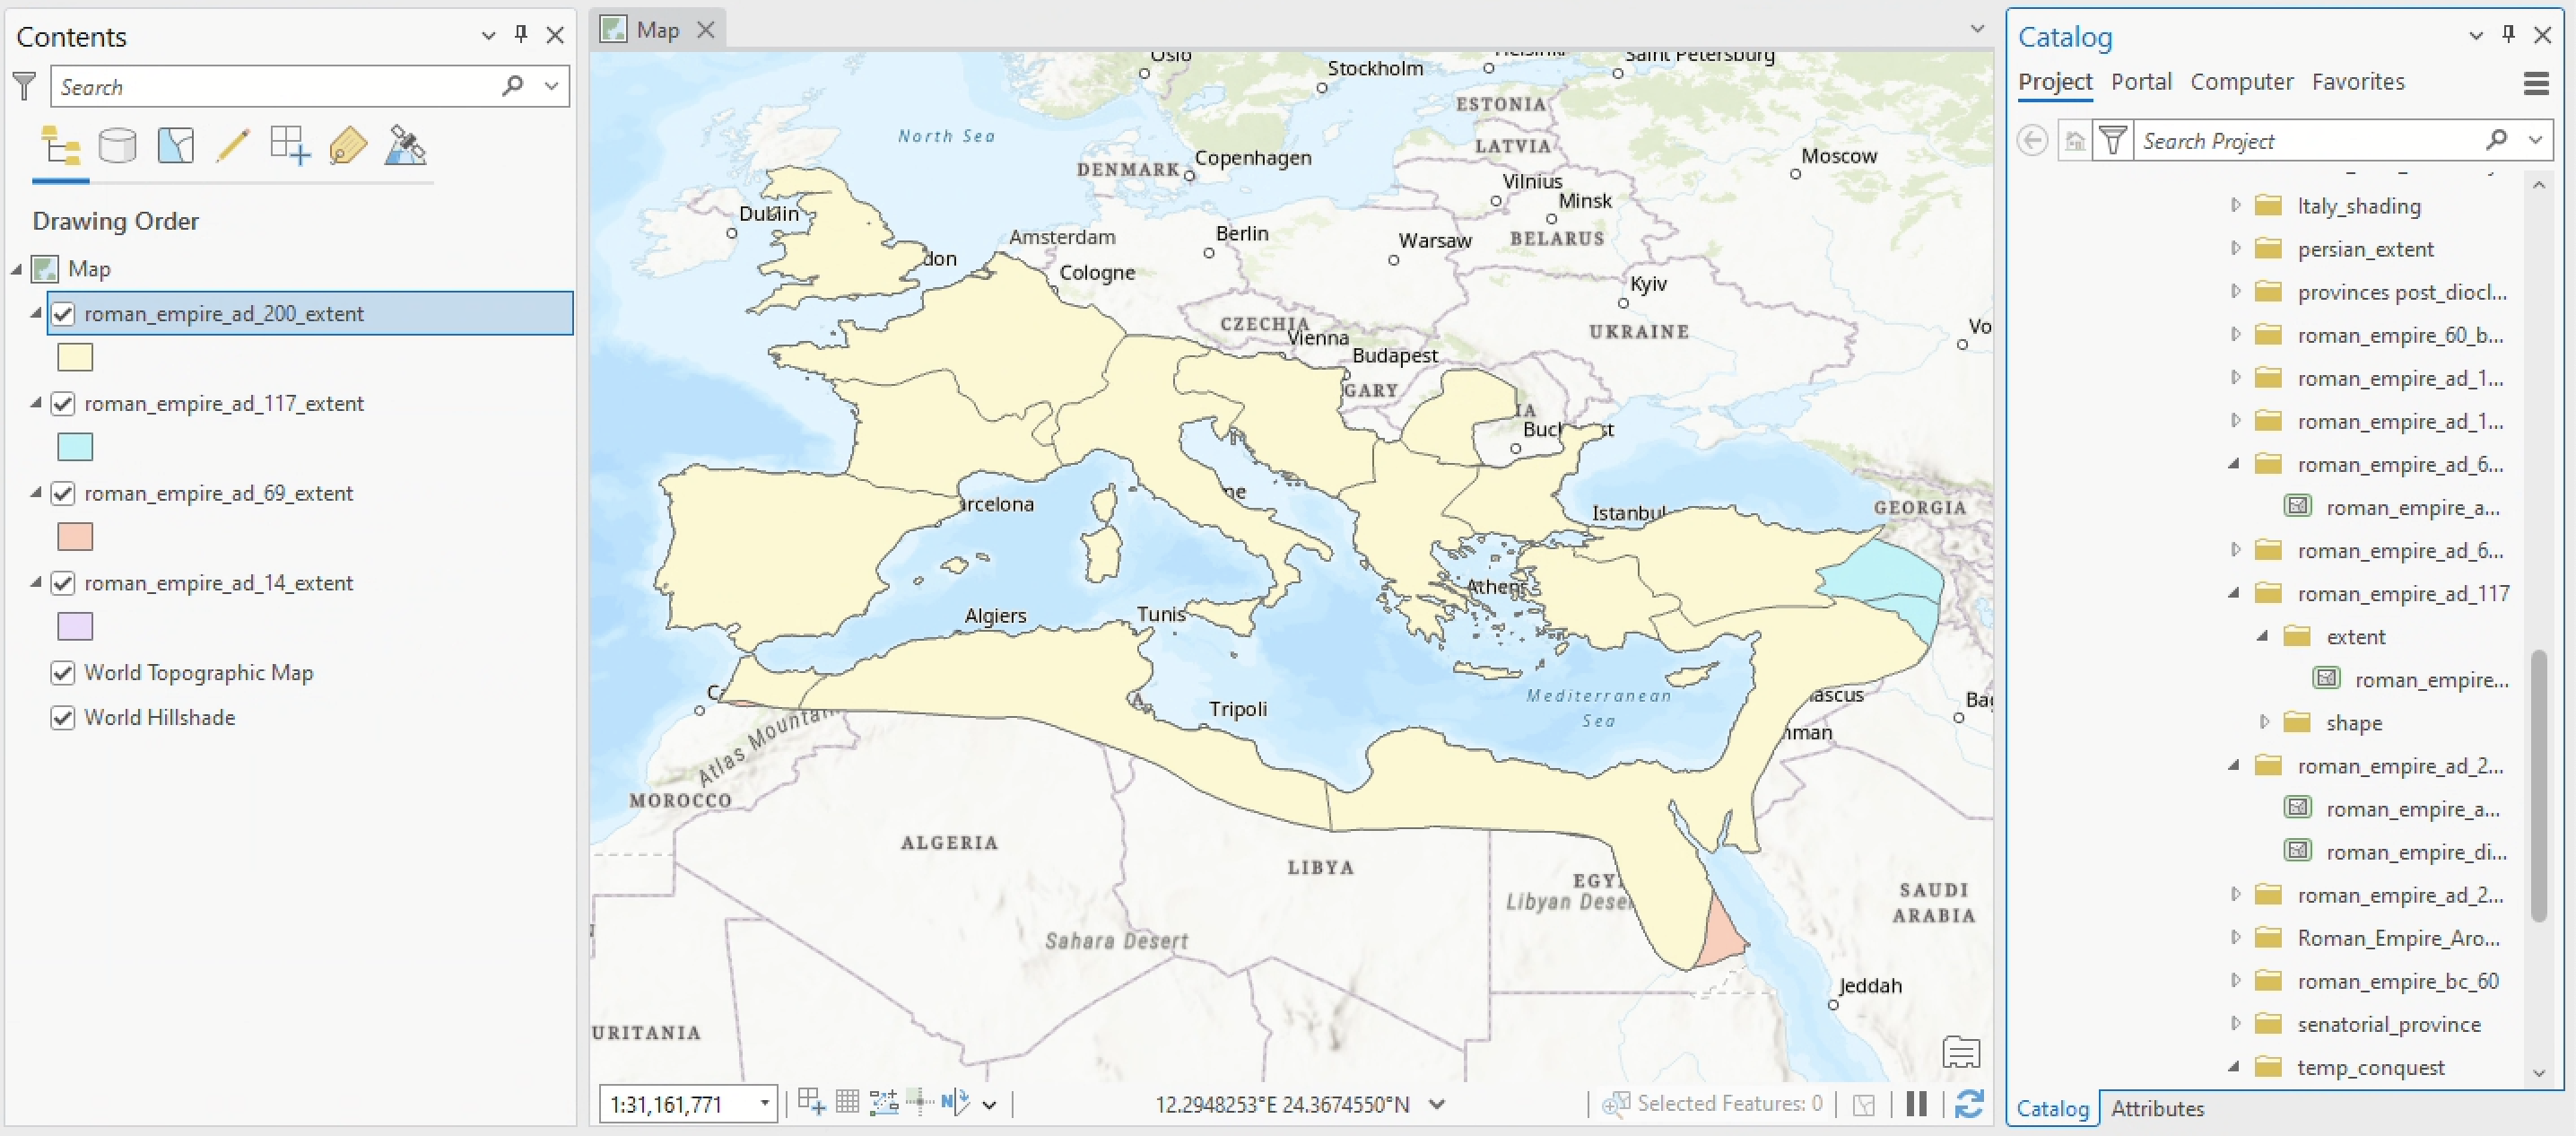This screenshot has height=1136, width=2576.
Task: Open Catalog hamburger menu
Action: (x=2535, y=83)
